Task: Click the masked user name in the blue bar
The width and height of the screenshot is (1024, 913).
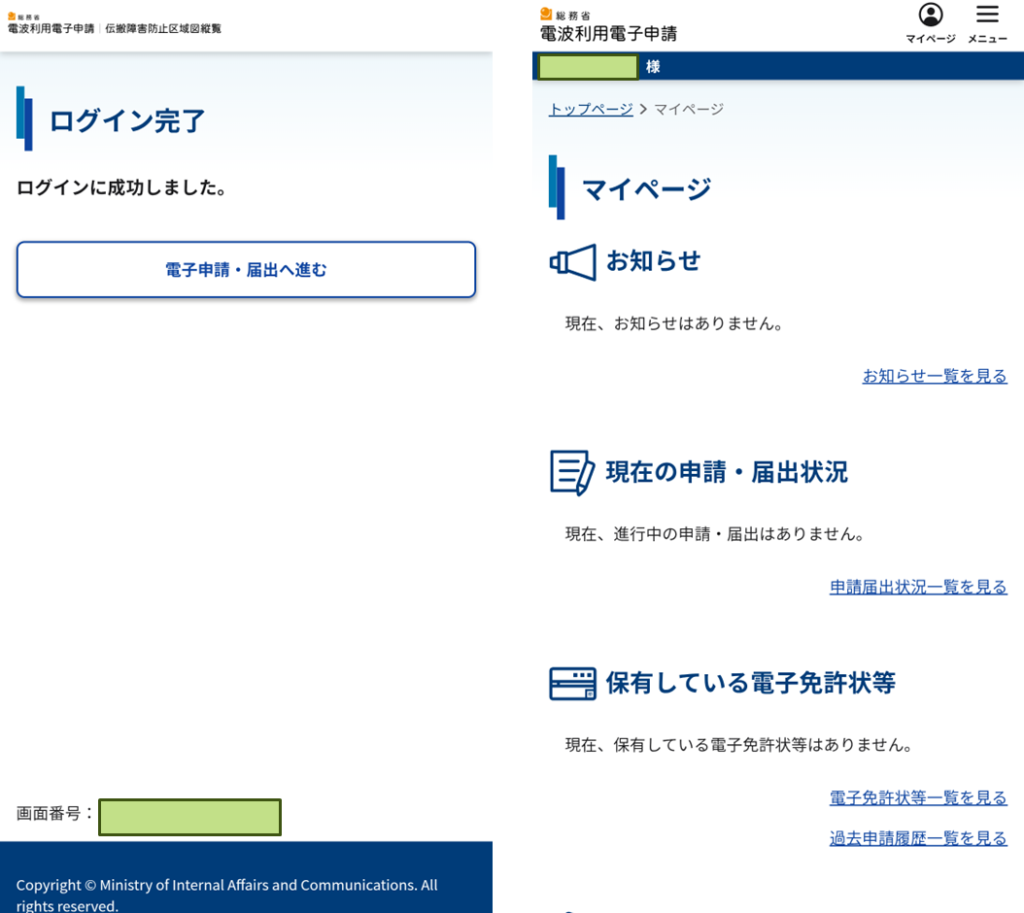Action: 588,67
